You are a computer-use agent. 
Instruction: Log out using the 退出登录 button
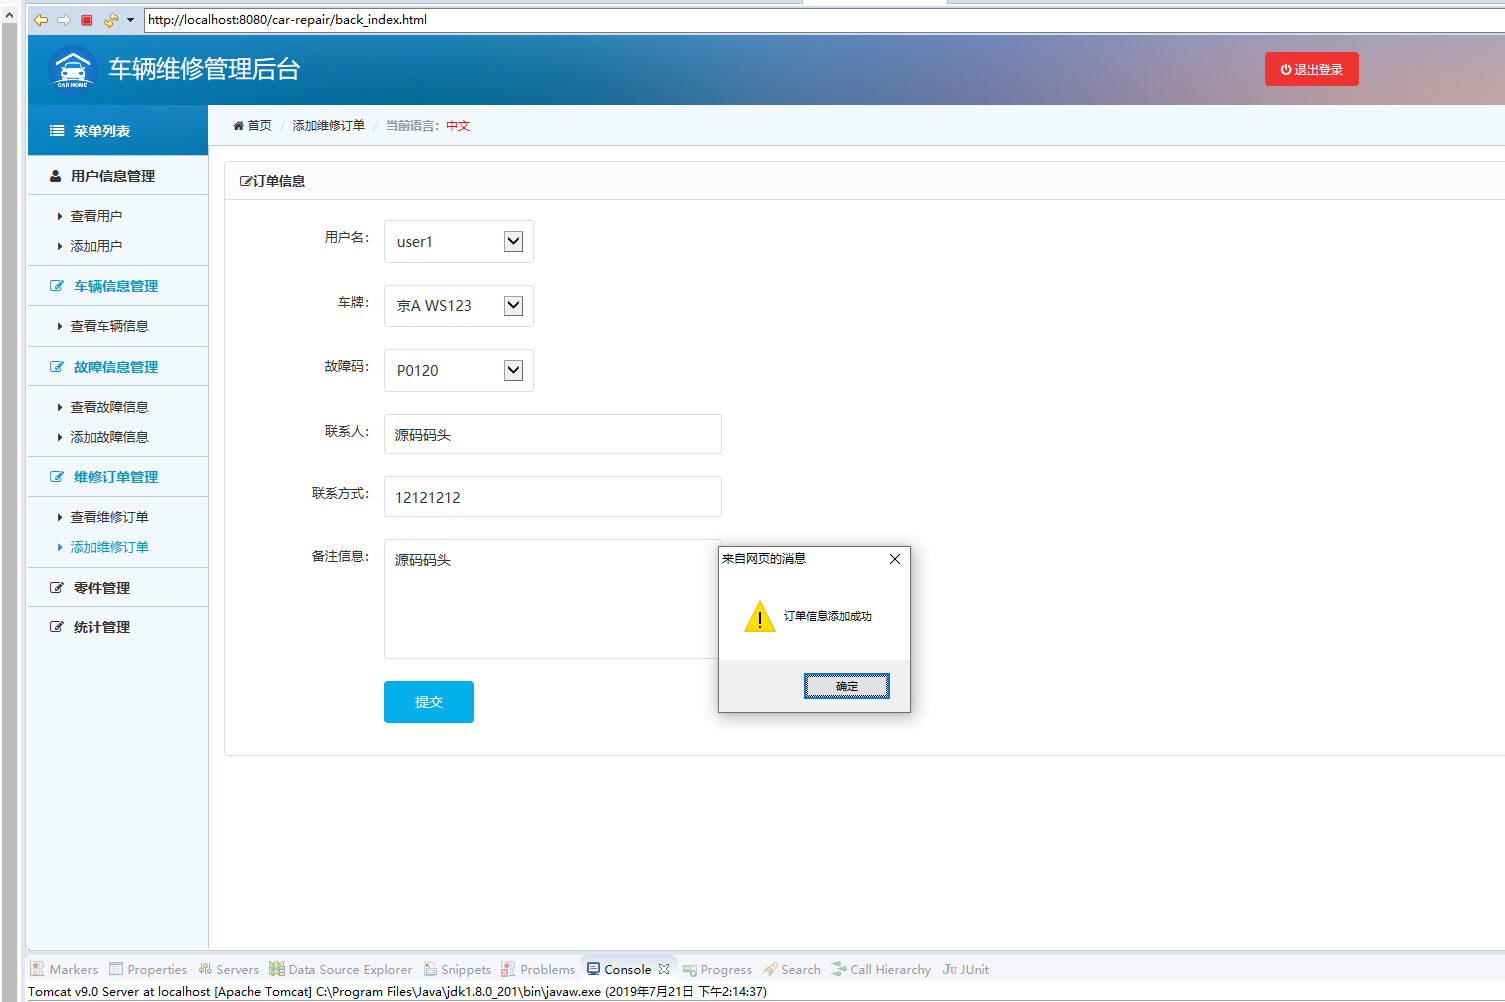tap(1312, 69)
